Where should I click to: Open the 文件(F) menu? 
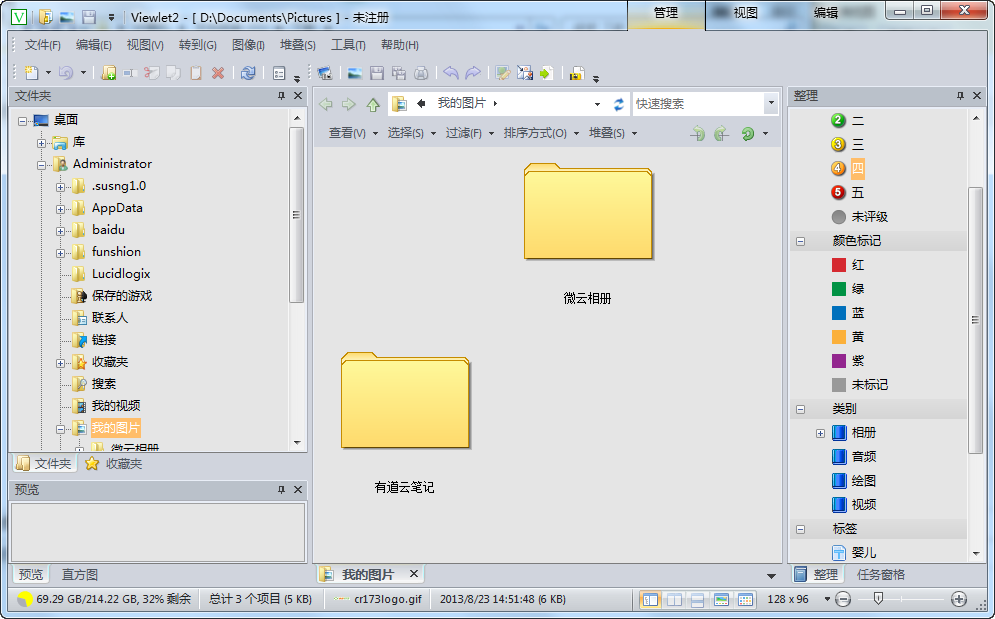tap(43, 45)
